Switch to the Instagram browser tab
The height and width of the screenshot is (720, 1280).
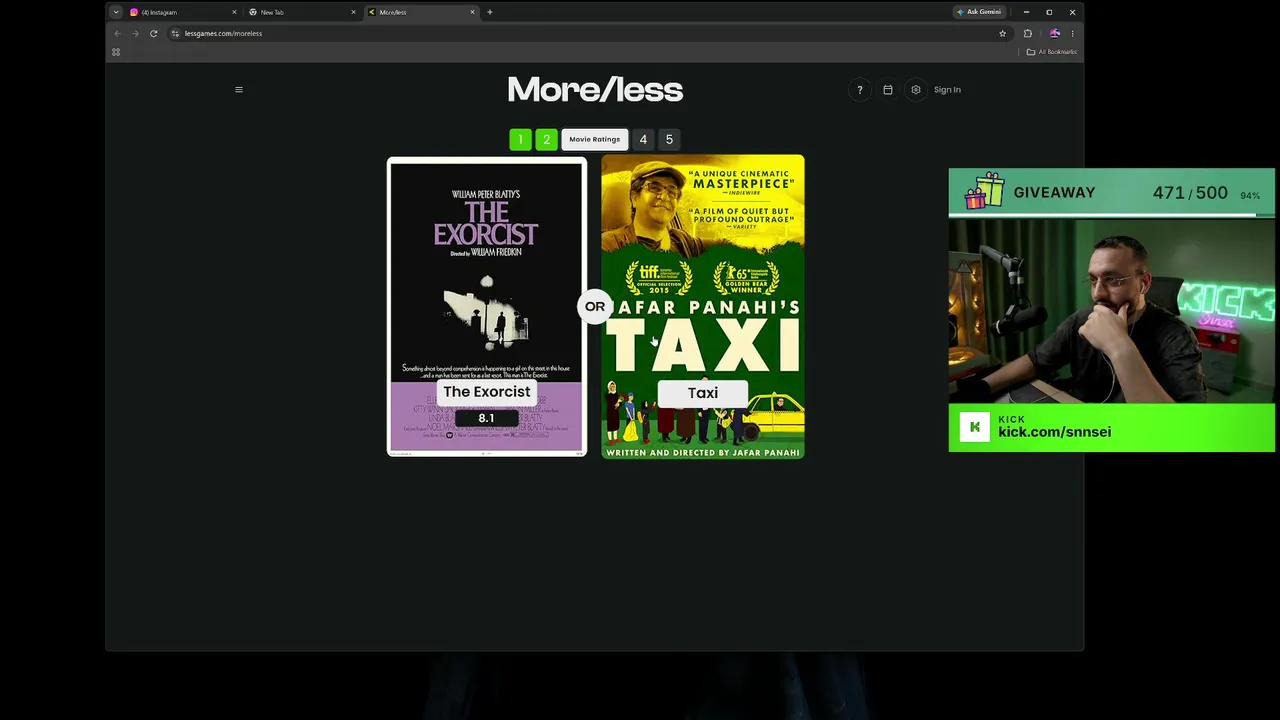180,12
